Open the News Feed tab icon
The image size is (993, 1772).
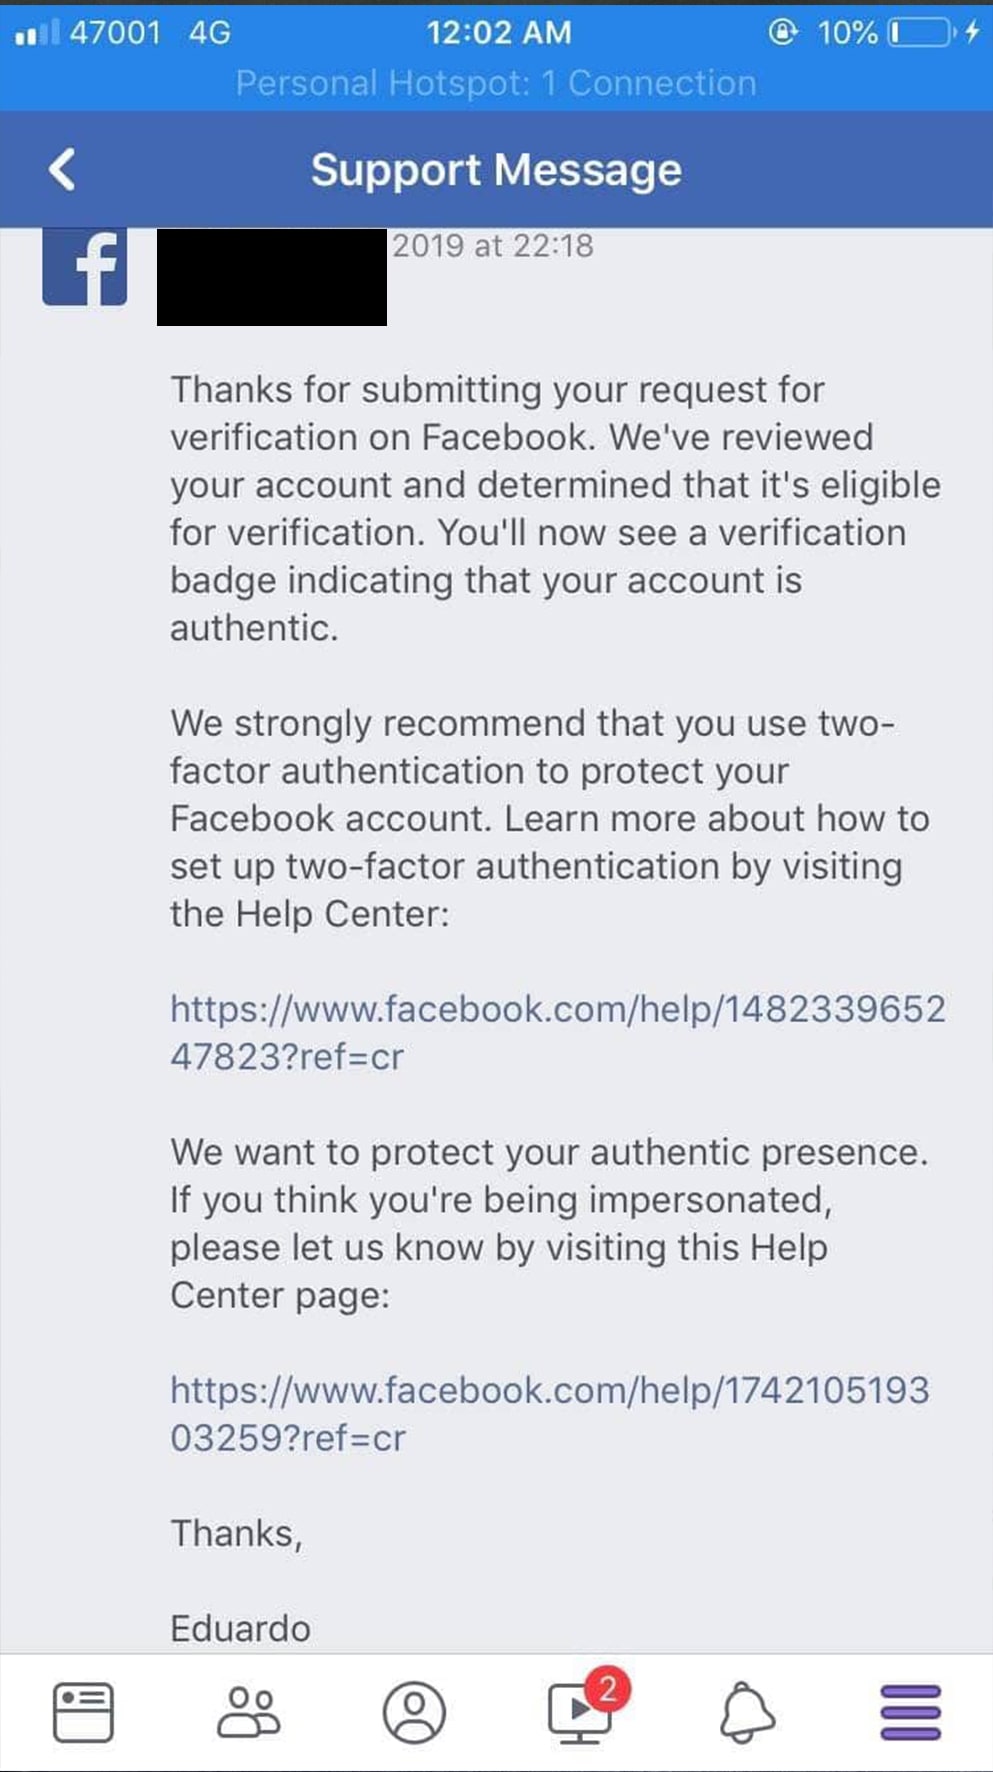(83, 1711)
